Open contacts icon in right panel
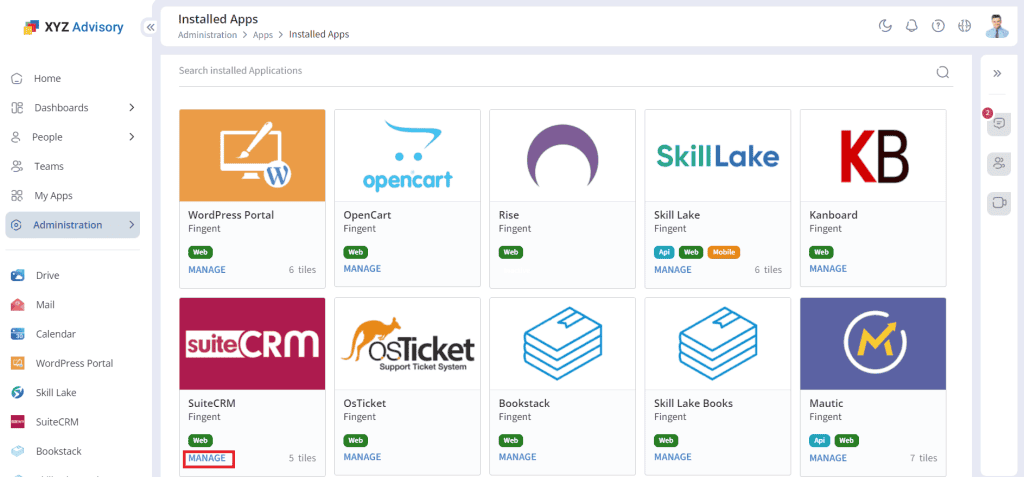The width and height of the screenshot is (1024, 477). 999,163
